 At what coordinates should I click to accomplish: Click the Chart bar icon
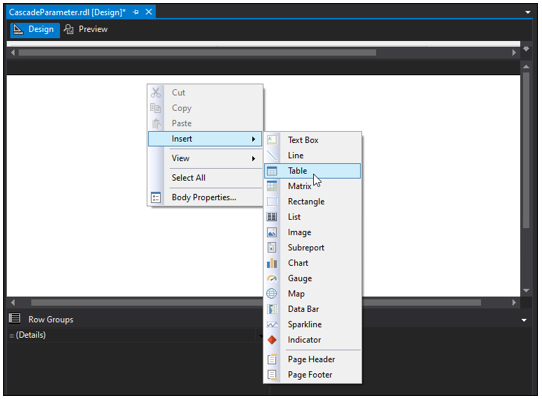click(272, 263)
